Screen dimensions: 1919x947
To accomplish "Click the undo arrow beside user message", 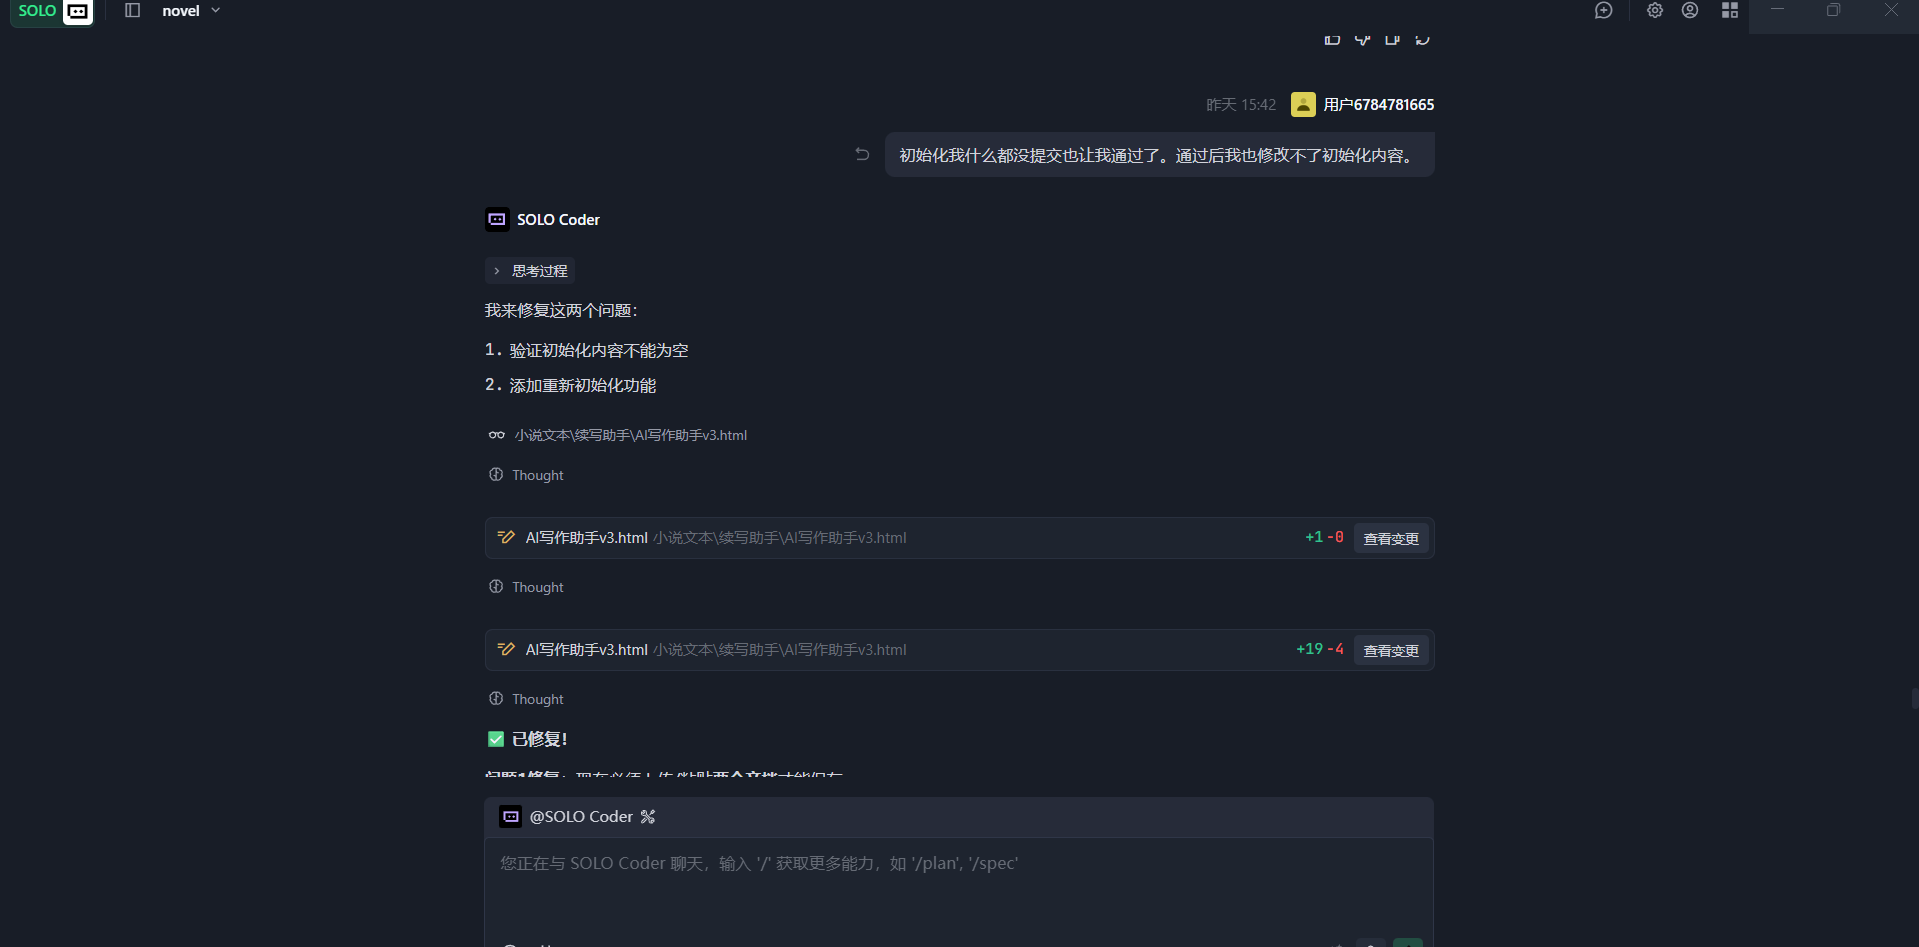I will 862,154.
